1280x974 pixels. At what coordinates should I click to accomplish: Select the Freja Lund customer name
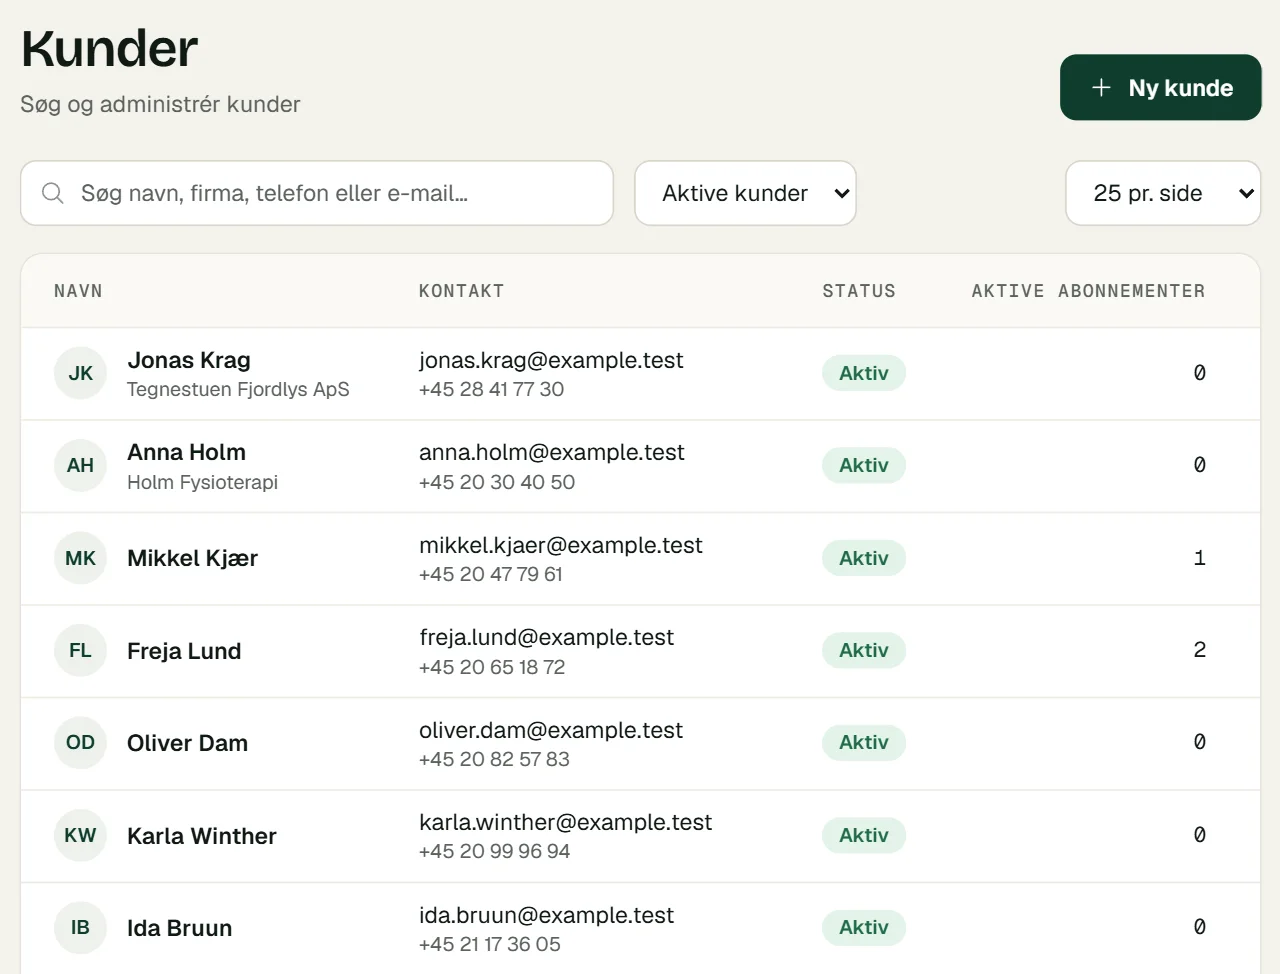[x=184, y=651]
